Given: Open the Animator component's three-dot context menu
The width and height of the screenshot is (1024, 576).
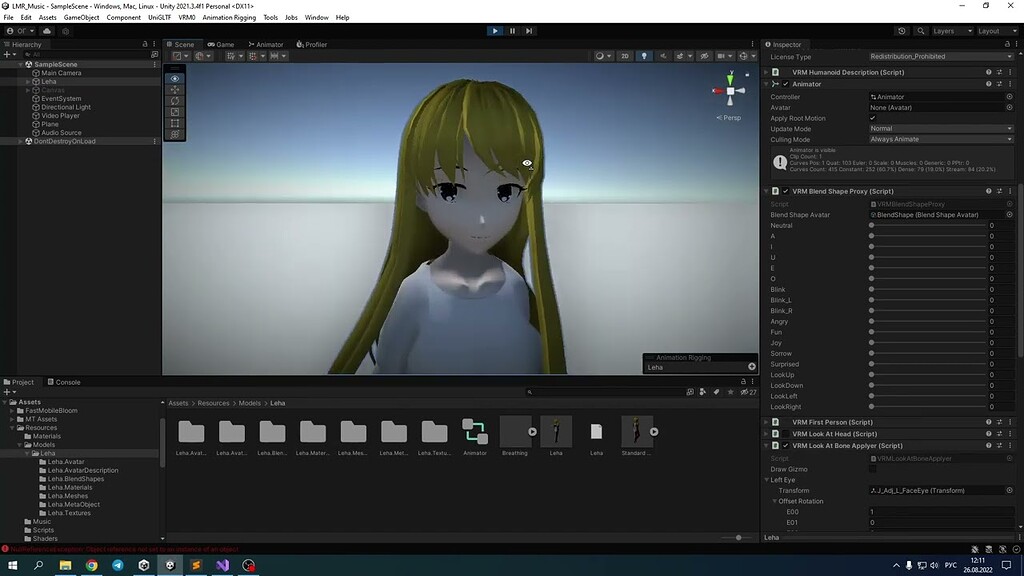Looking at the screenshot, I should [1009, 84].
